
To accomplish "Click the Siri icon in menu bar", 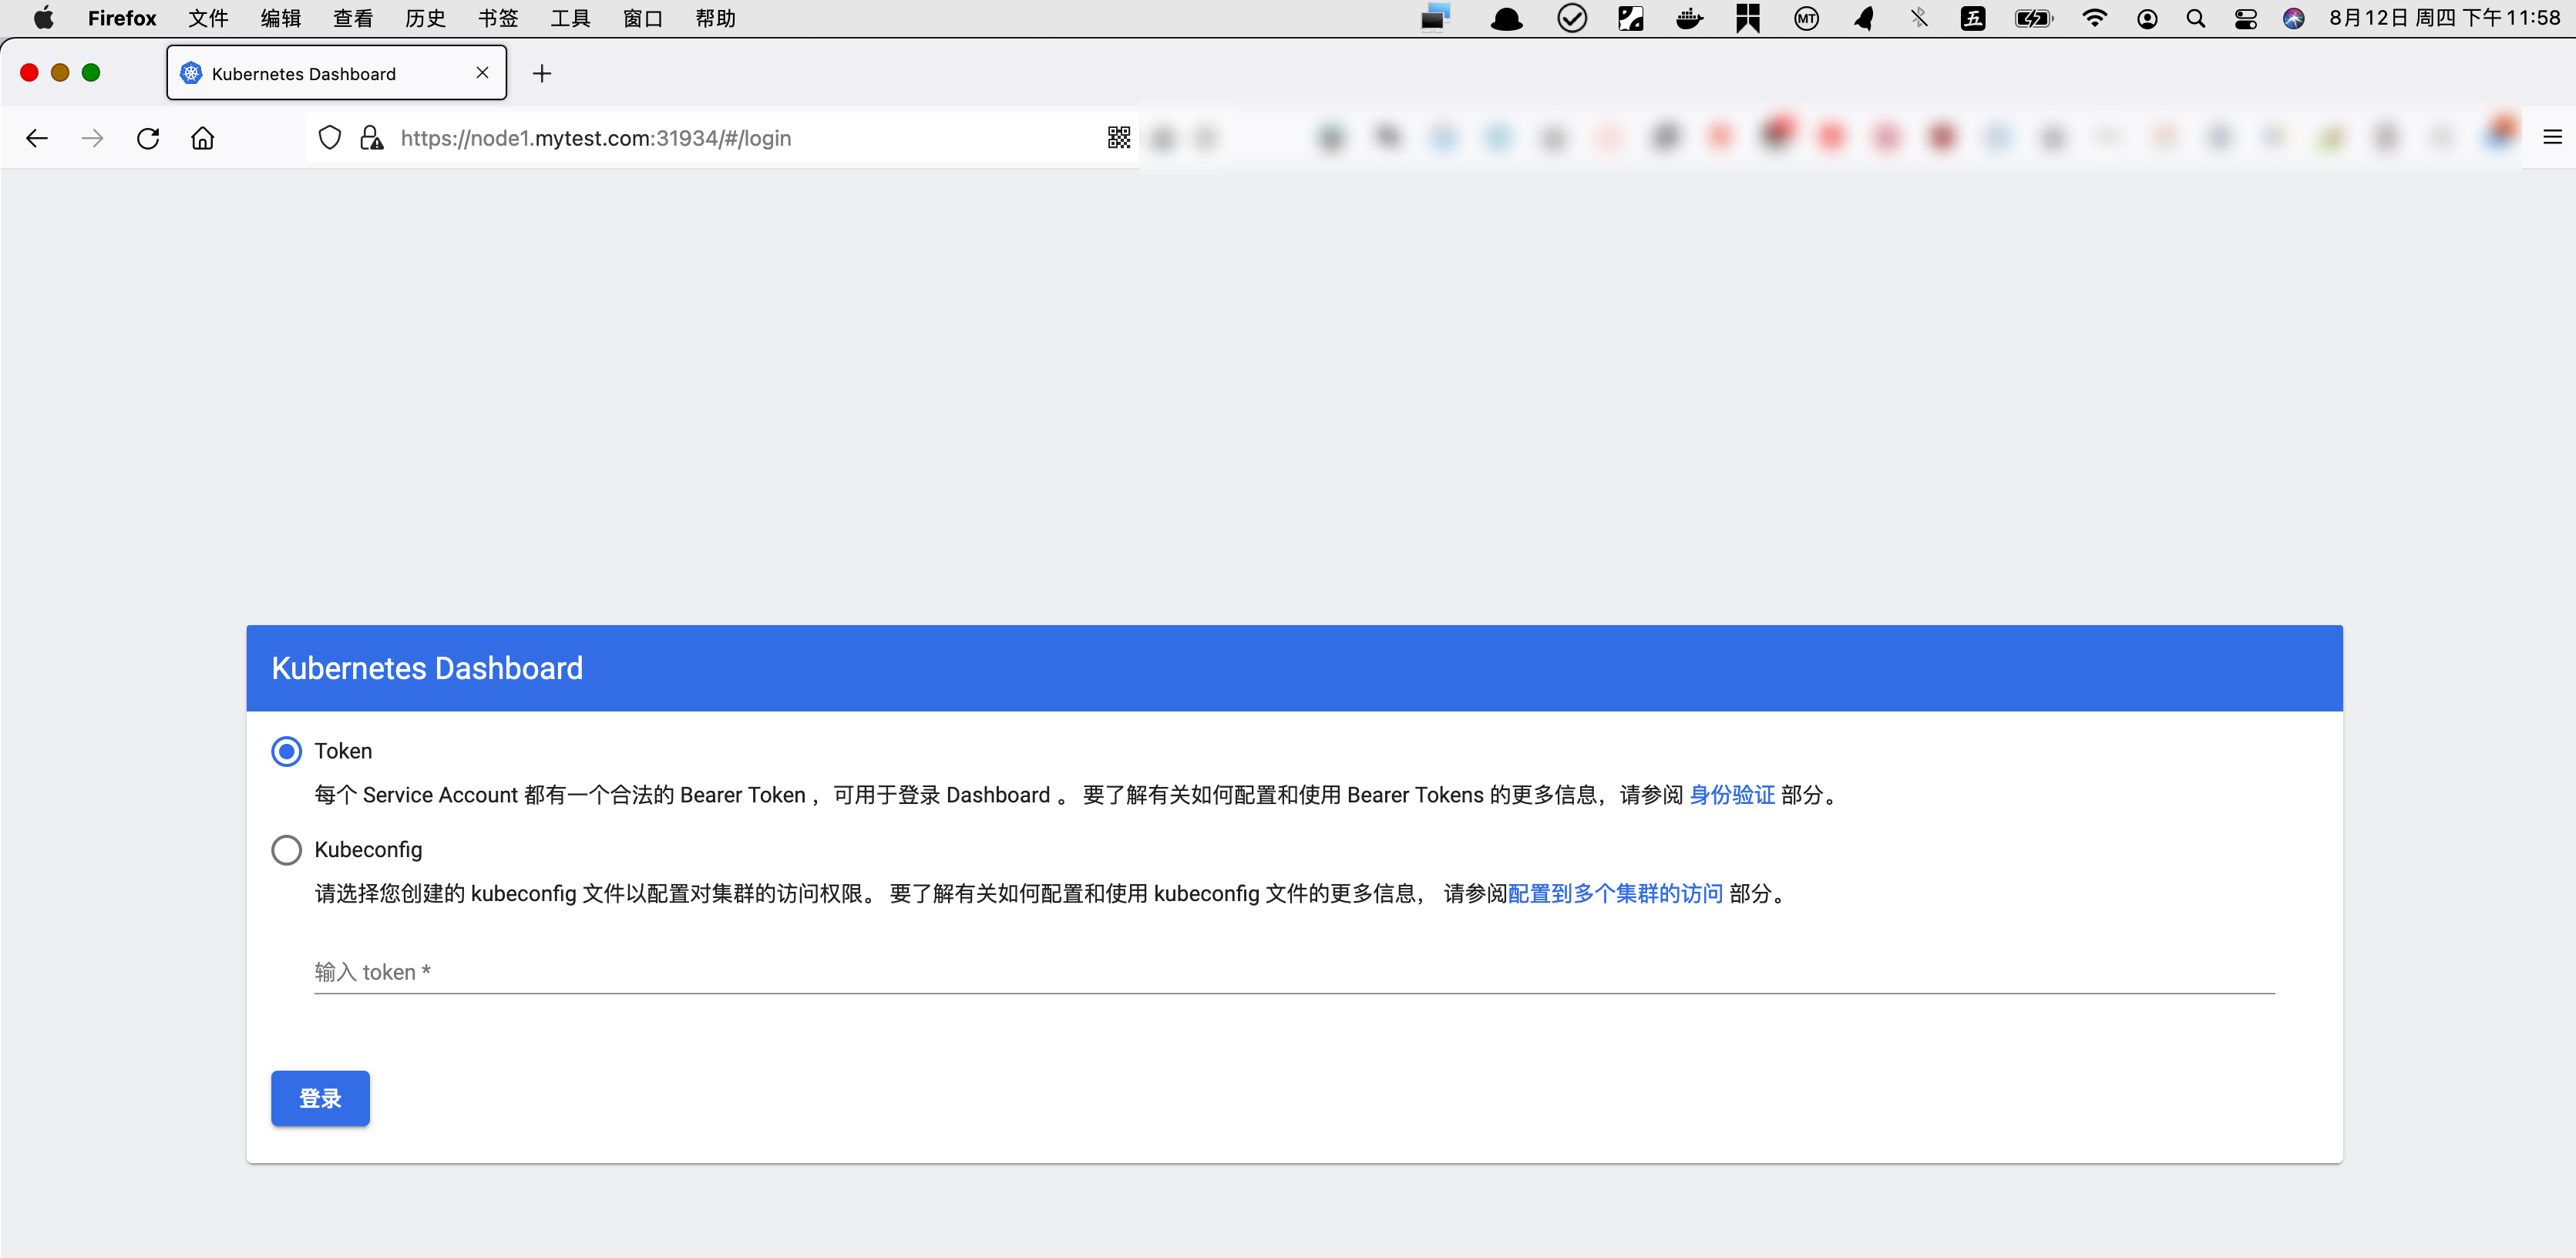I will click(x=2294, y=18).
